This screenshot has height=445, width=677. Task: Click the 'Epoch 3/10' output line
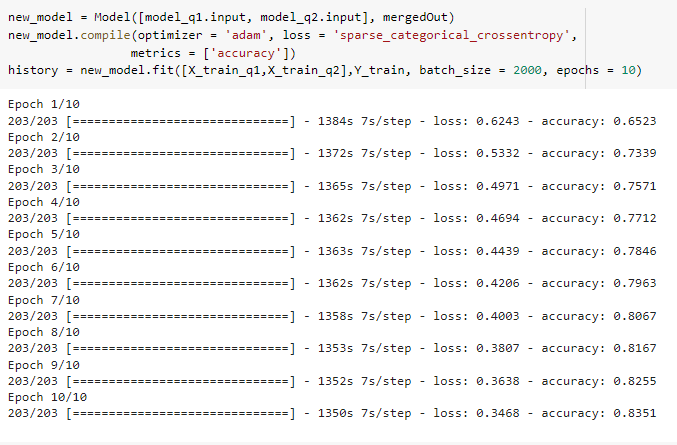pos(44,169)
